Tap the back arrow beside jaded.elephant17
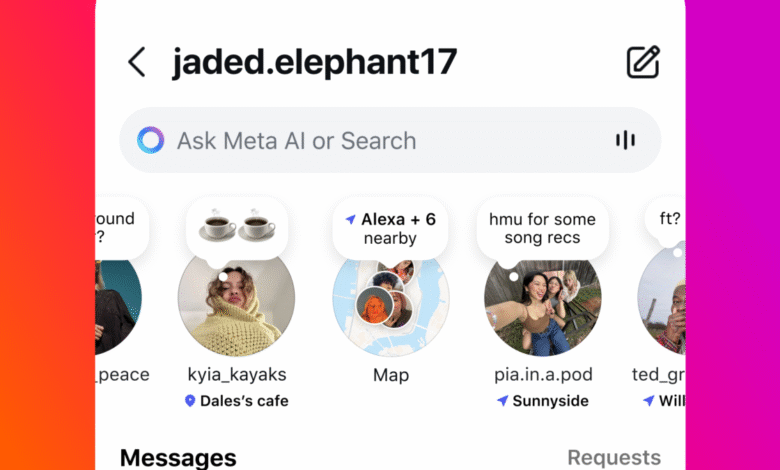Image resolution: width=780 pixels, height=470 pixels. 137,62
